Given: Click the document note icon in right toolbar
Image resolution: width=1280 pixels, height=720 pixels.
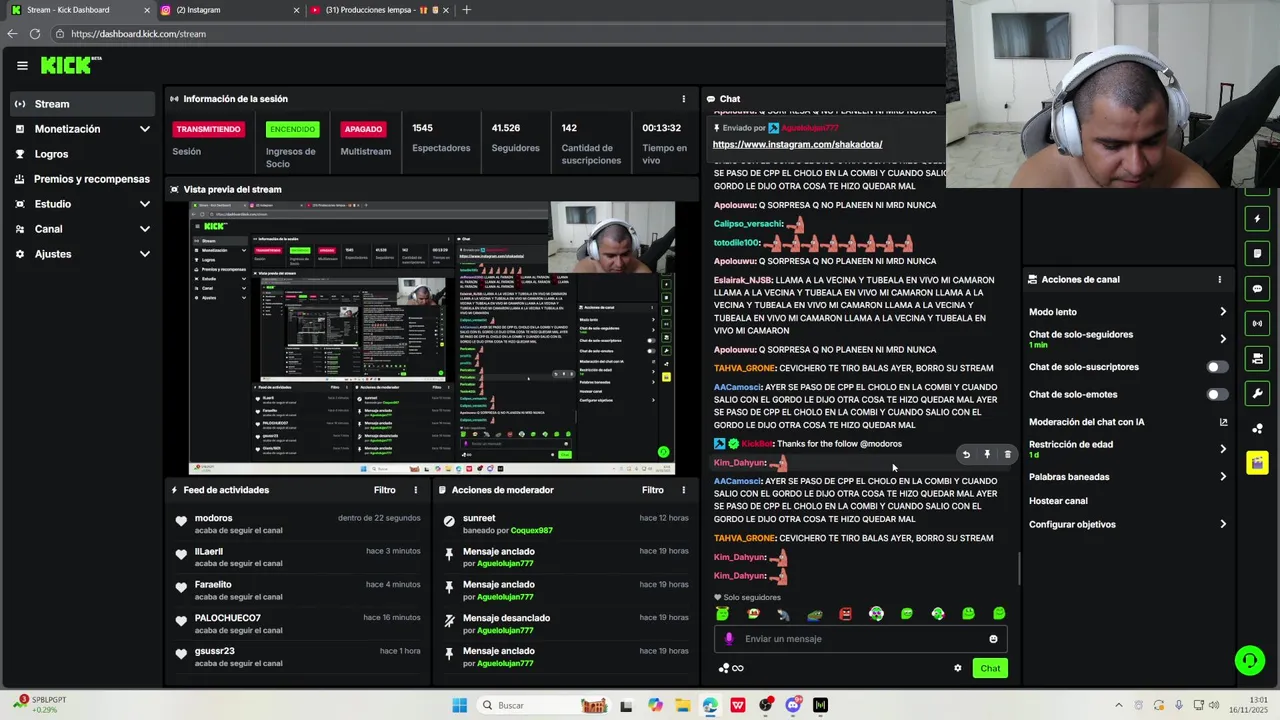Looking at the screenshot, I should 1257,253.
